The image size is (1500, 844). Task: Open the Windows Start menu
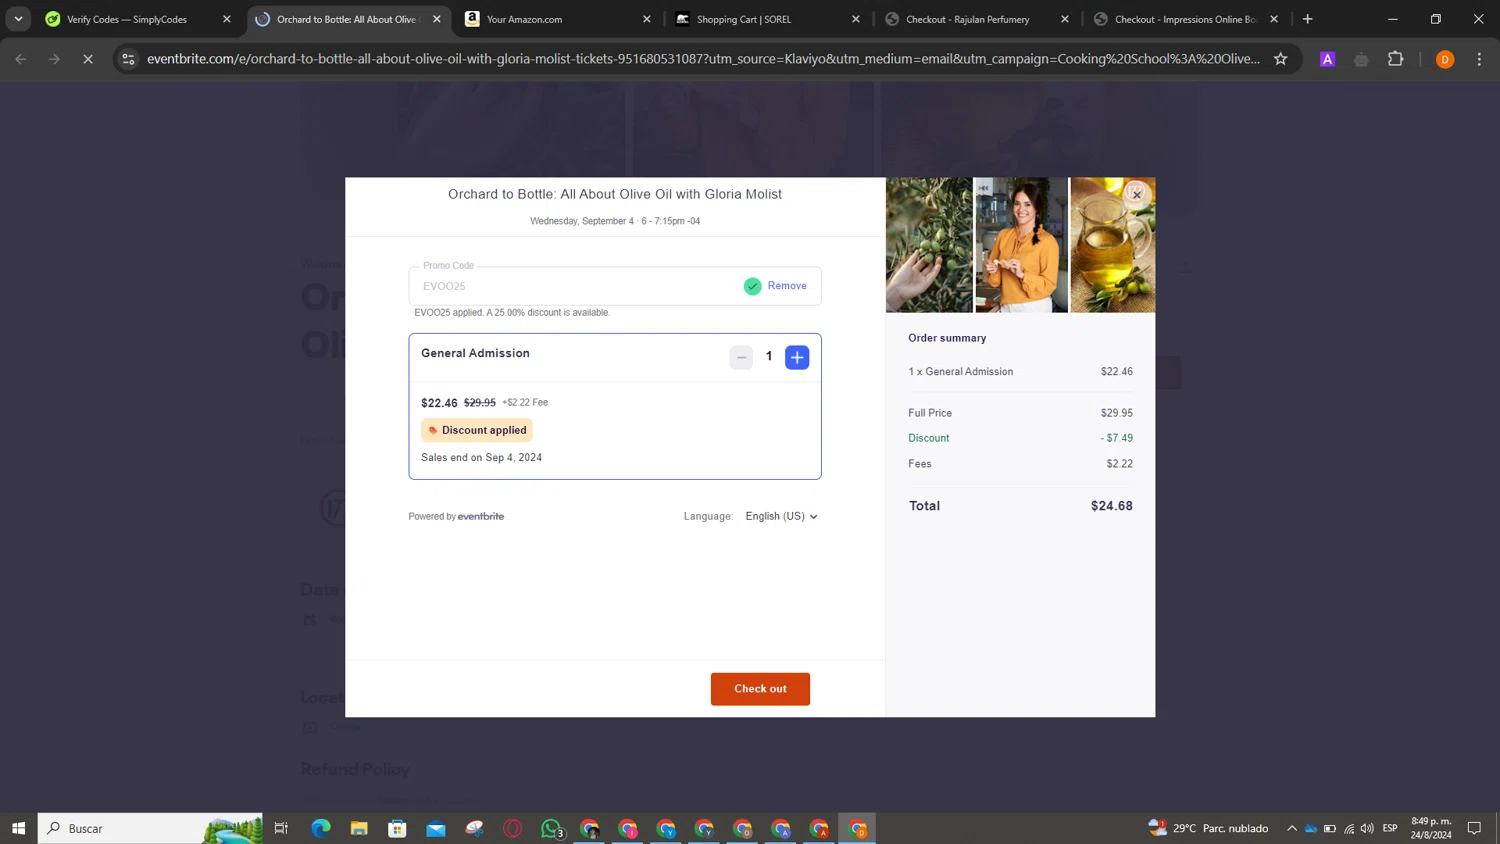tap(18, 828)
